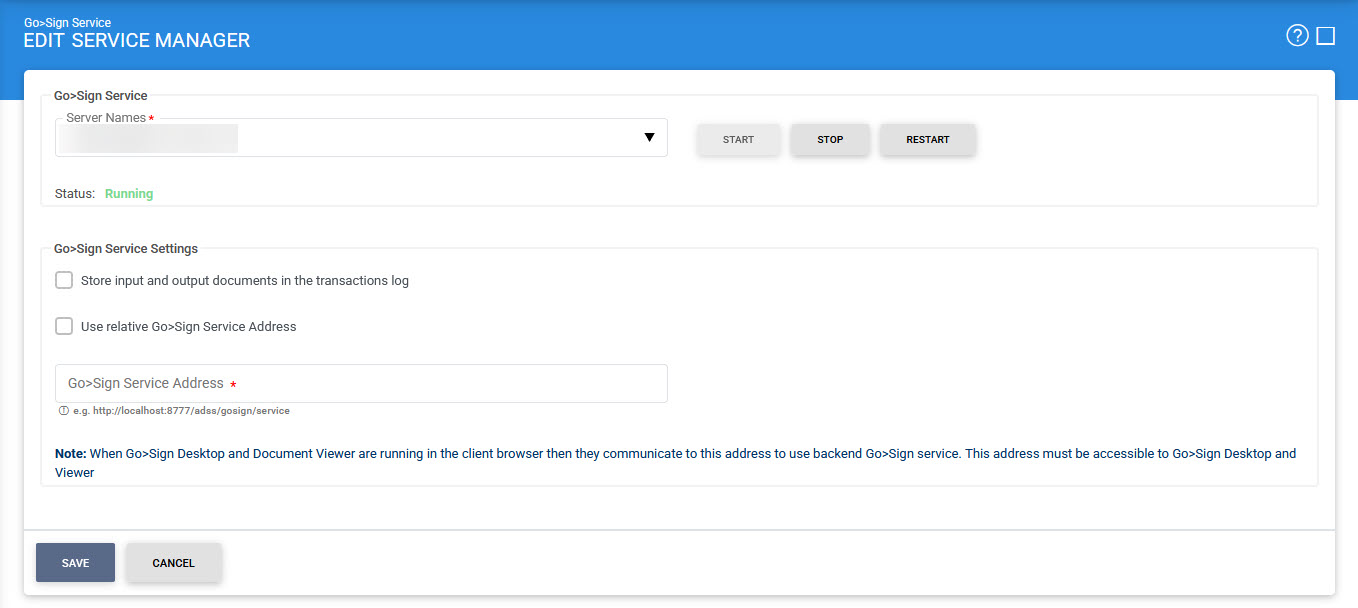The image size is (1358, 608).
Task: Click the 'Store input and output documents' label
Action: 245,281
